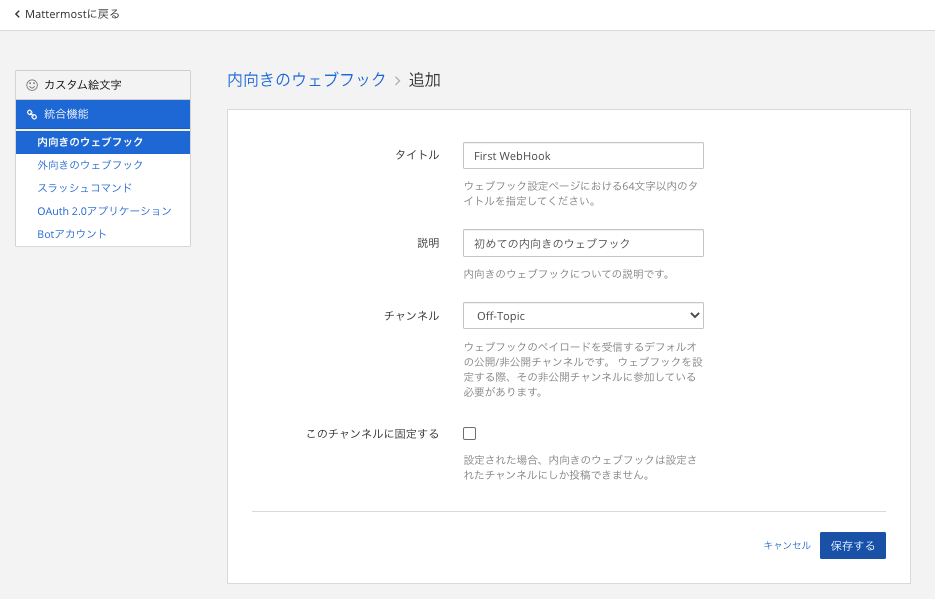Open OAuth 2.0アプリケーション sidebar item
The height and width of the screenshot is (599, 935).
(104, 211)
